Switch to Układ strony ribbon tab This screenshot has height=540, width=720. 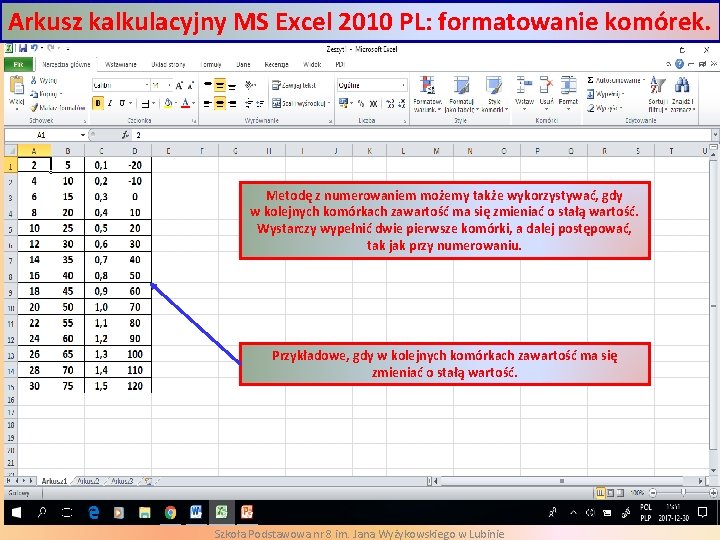tap(169, 64)
